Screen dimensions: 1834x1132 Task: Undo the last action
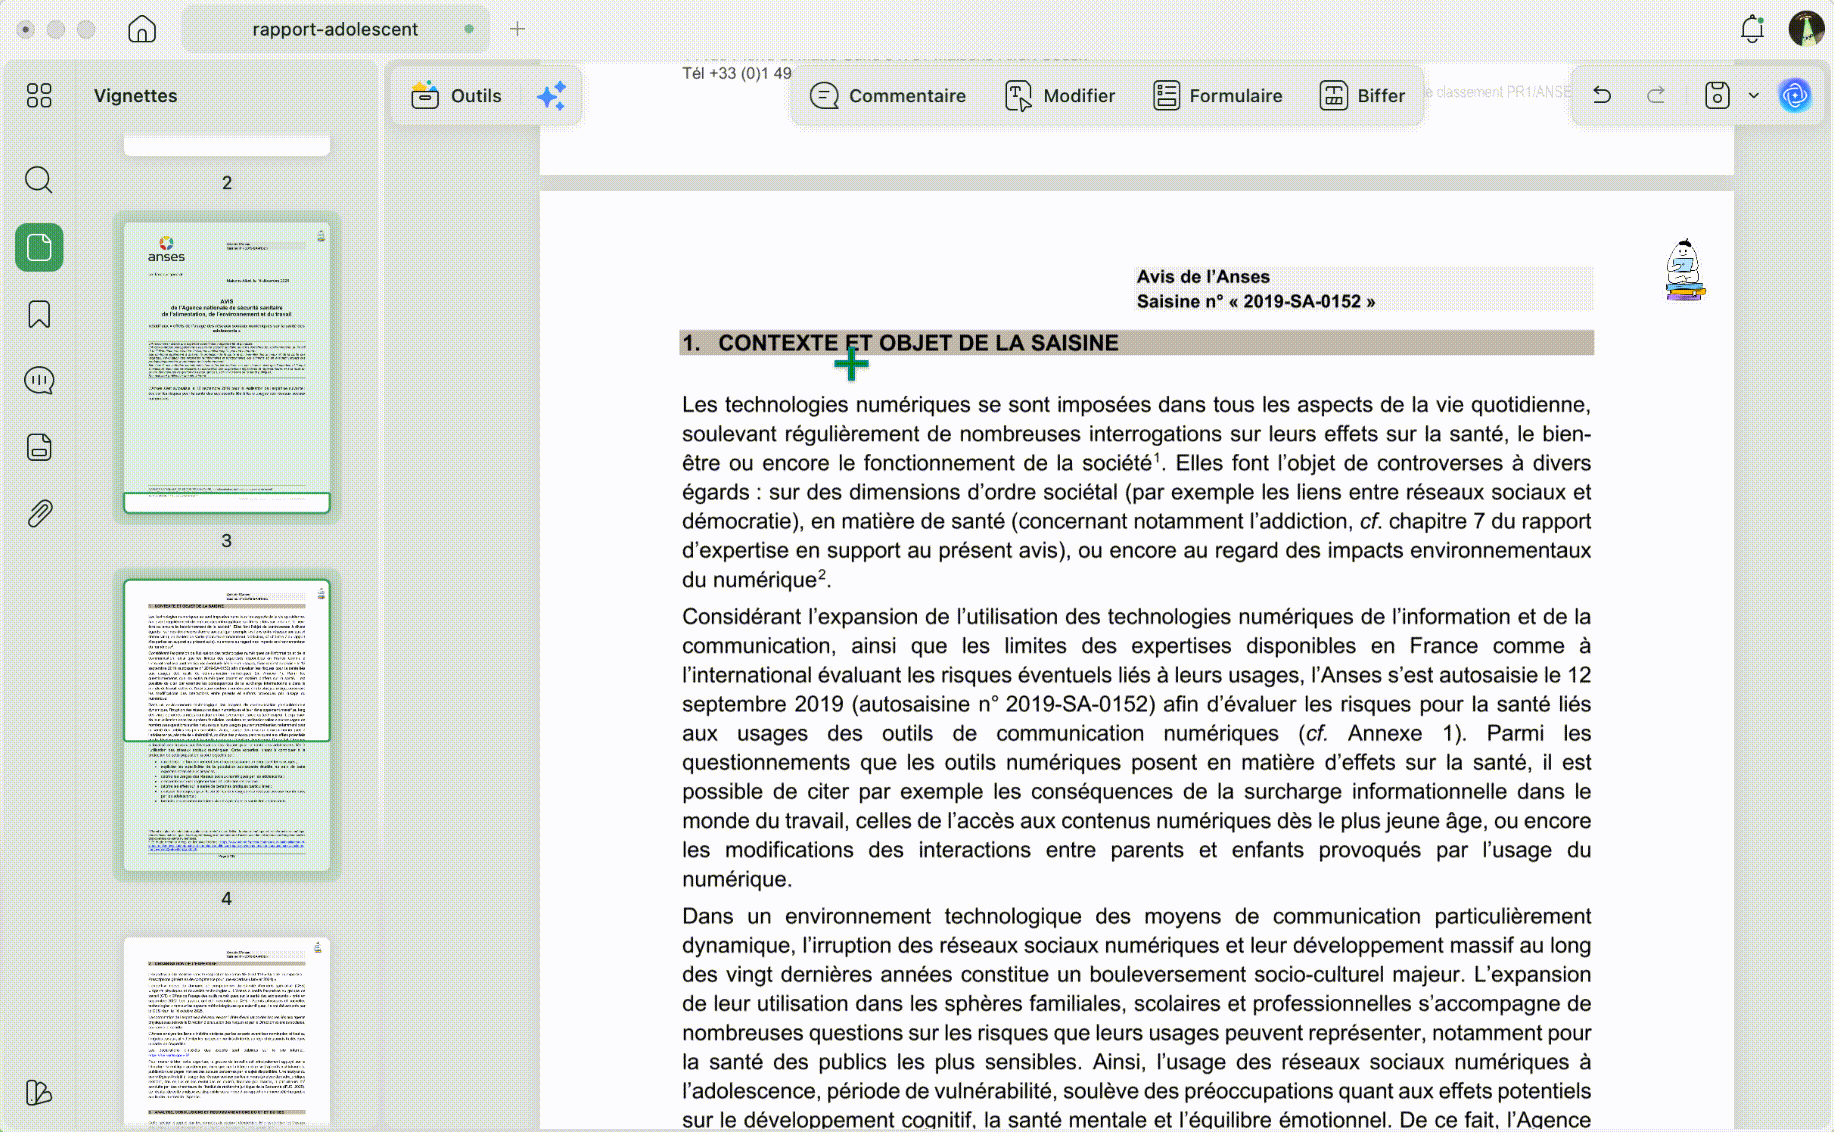(1602, 95)
